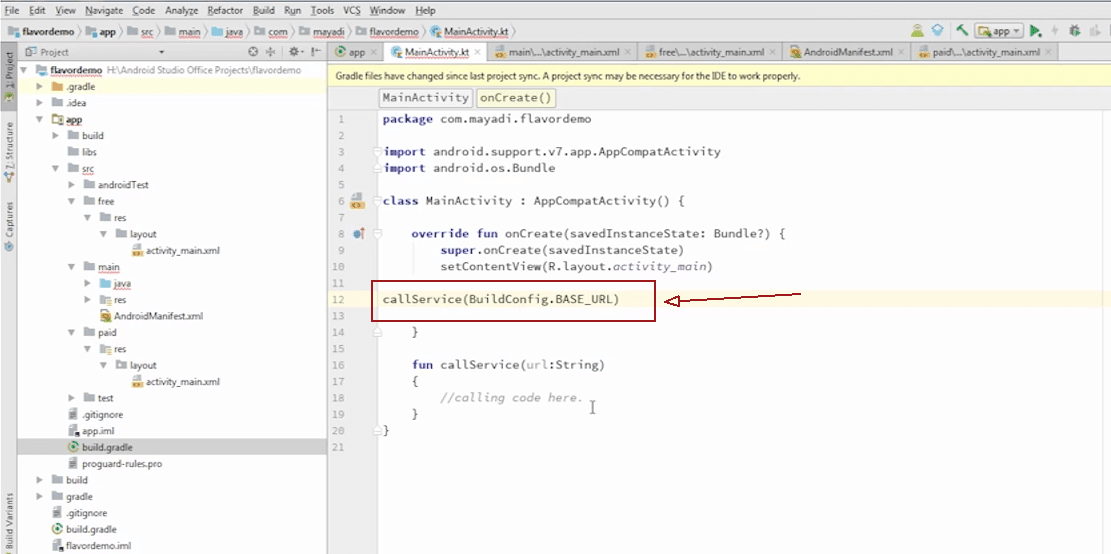
Task: Open the Build menu
Action: (x=264, y=11)
